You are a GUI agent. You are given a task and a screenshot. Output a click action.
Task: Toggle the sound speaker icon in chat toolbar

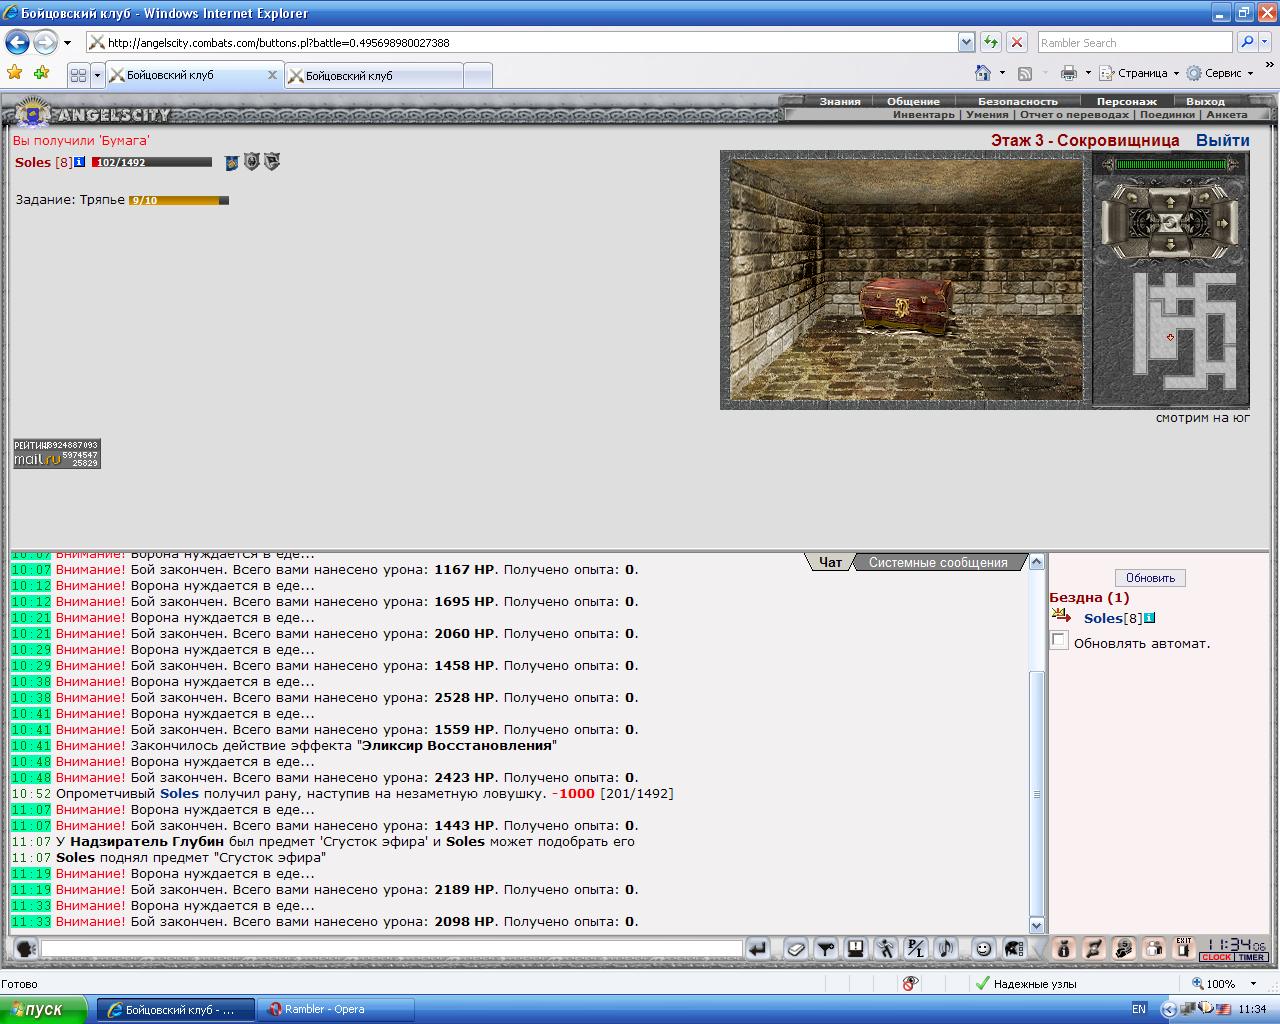click(x=946, y=949)
